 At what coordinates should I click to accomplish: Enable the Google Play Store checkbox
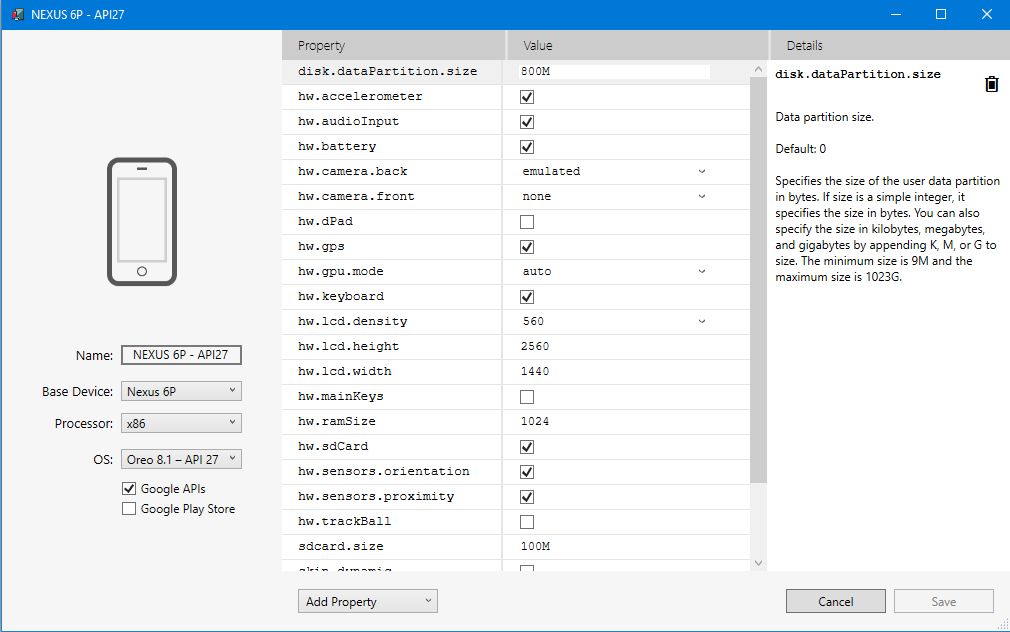coord(129,508)
